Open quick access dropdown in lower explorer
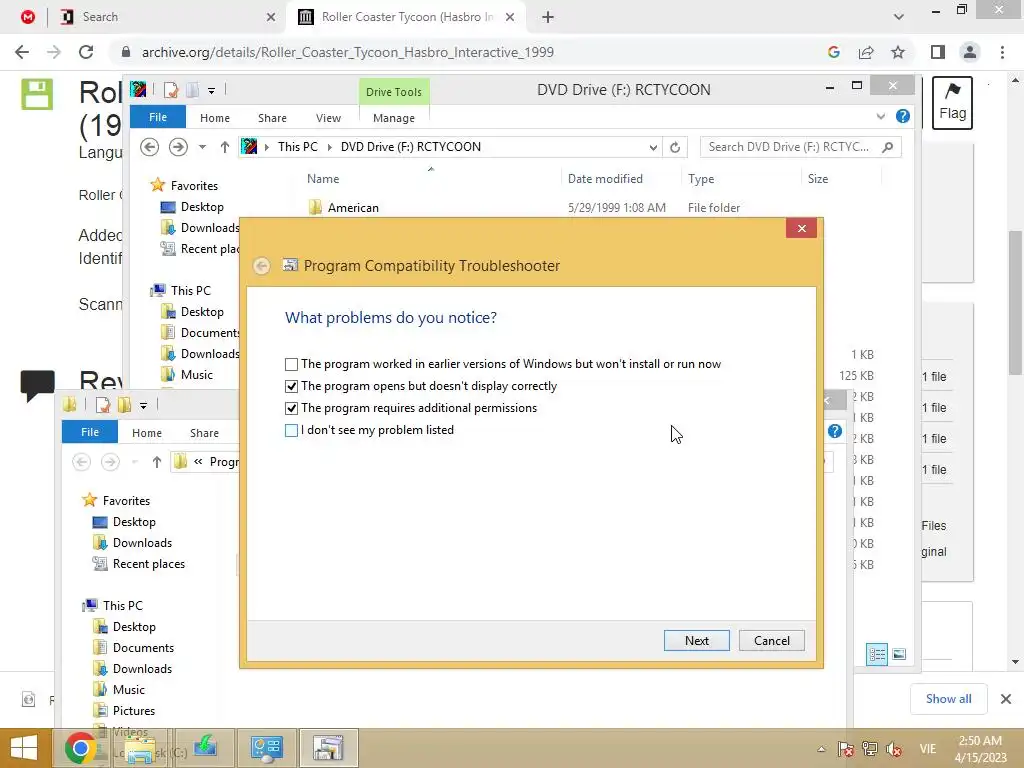Image resolution: width=1024 pixels, height=768 pixels. (x=144, y=406)
